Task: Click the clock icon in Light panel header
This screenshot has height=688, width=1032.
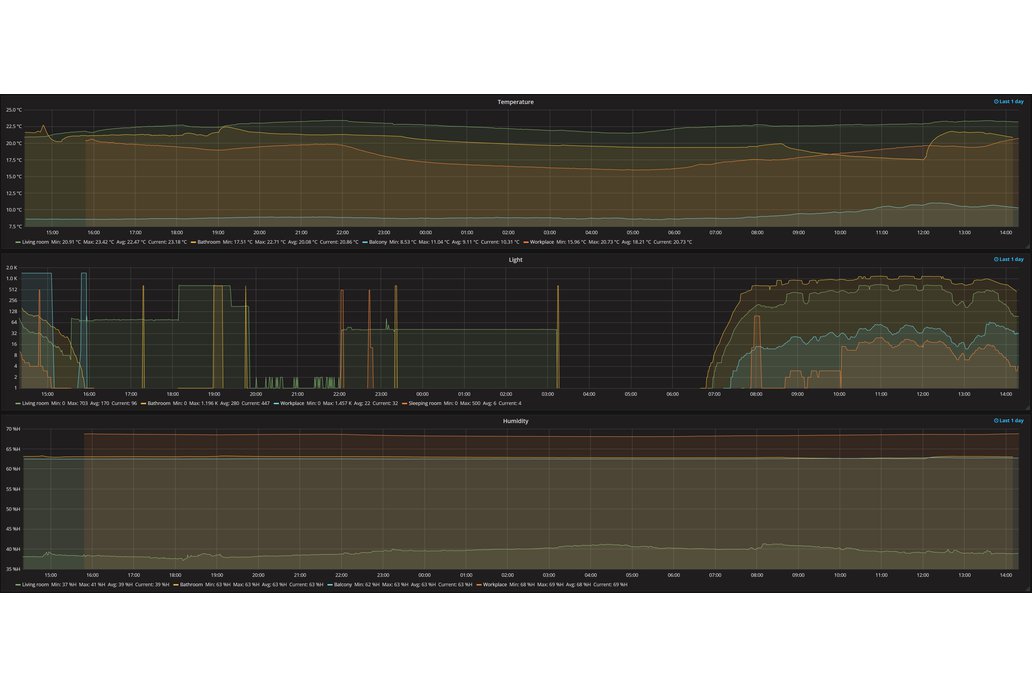Action: click(995, 259)
